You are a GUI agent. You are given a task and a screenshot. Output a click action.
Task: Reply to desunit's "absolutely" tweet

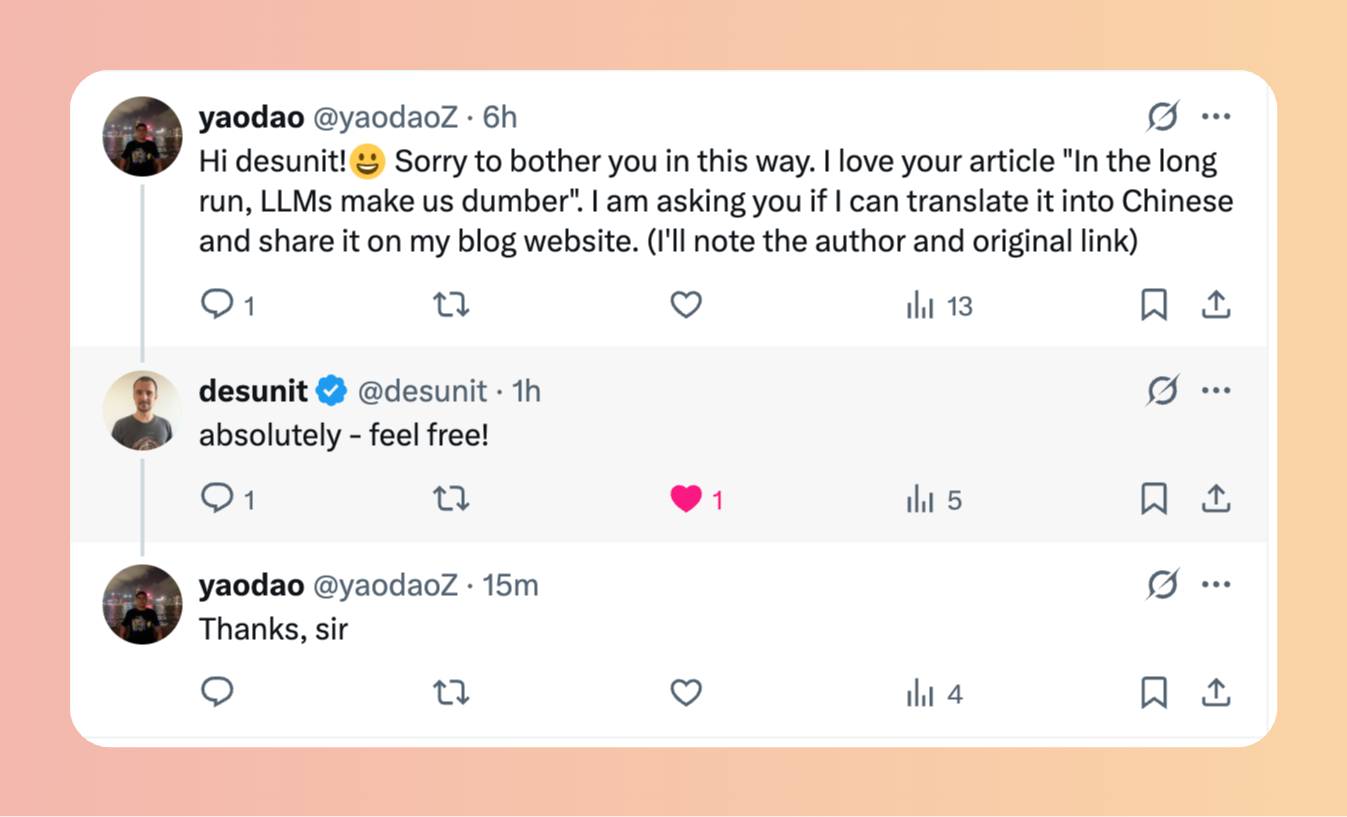pyautogui.click(x=217, y=498)
